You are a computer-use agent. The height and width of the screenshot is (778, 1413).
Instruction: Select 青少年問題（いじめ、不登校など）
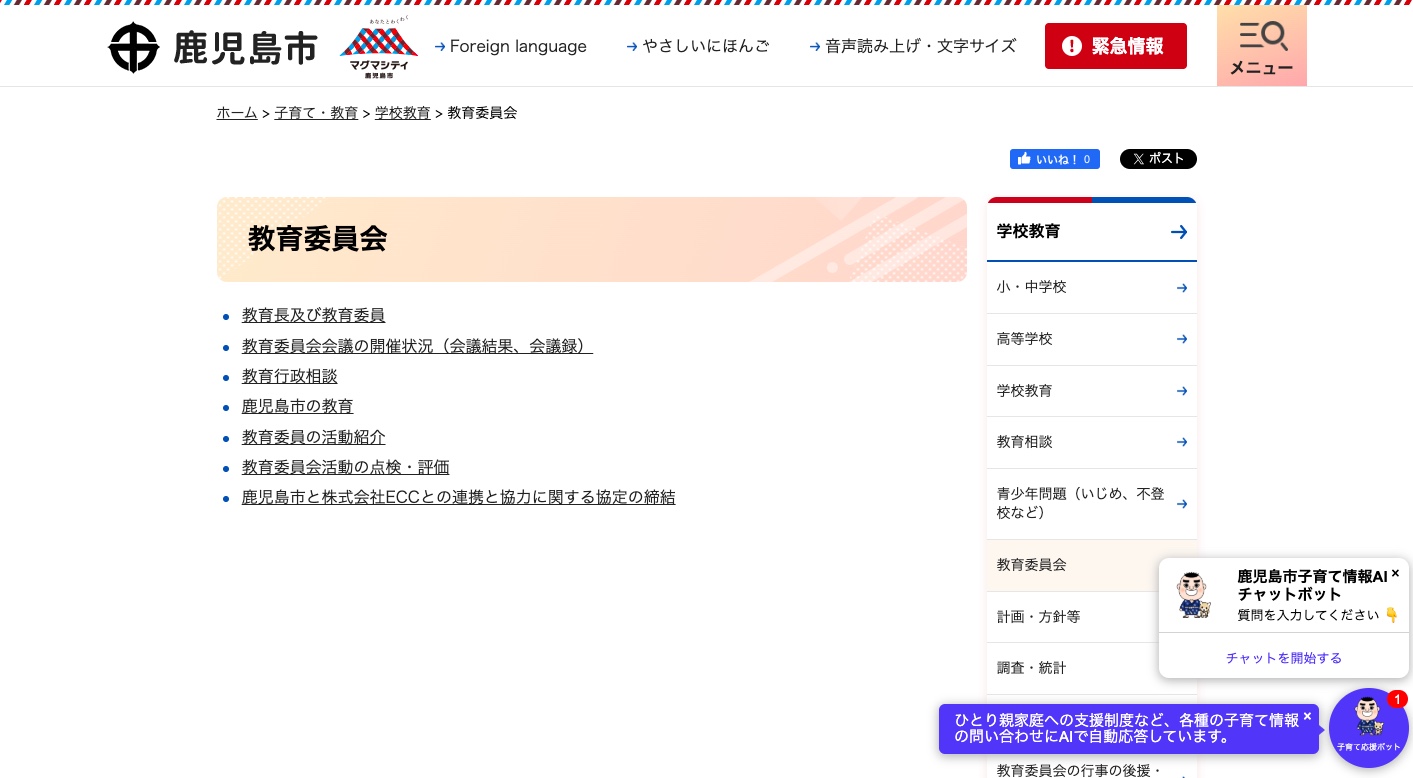(x=1080, y=503)
